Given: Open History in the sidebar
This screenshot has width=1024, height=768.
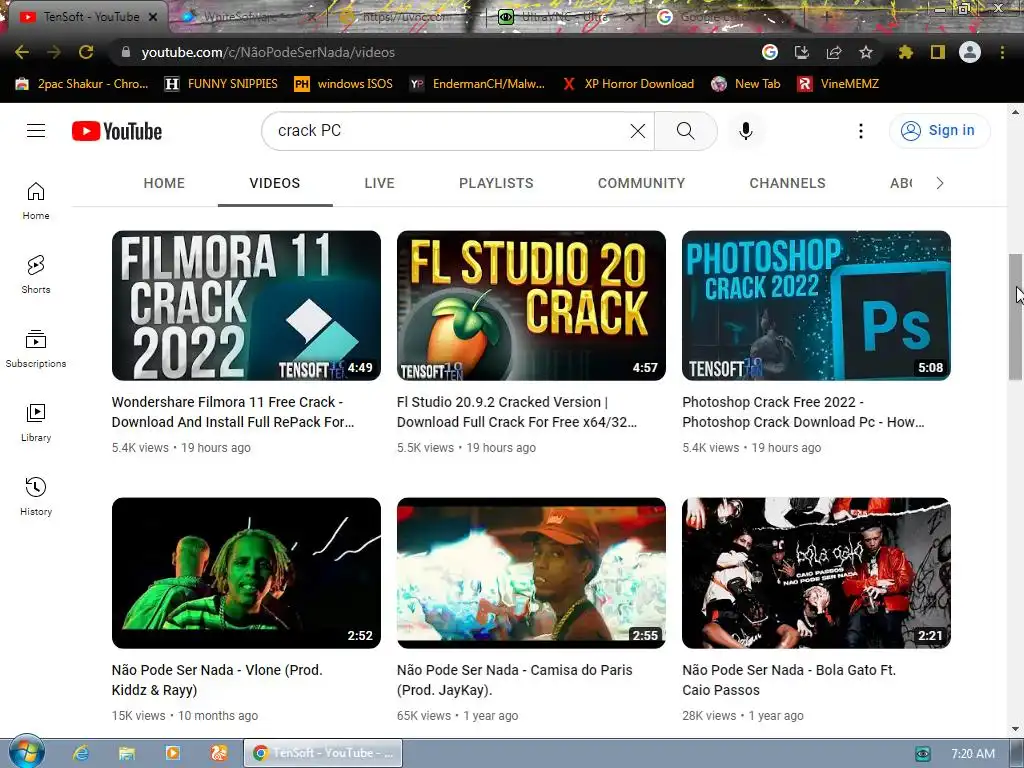Looking at the screenshot, I should coord(36,496).
